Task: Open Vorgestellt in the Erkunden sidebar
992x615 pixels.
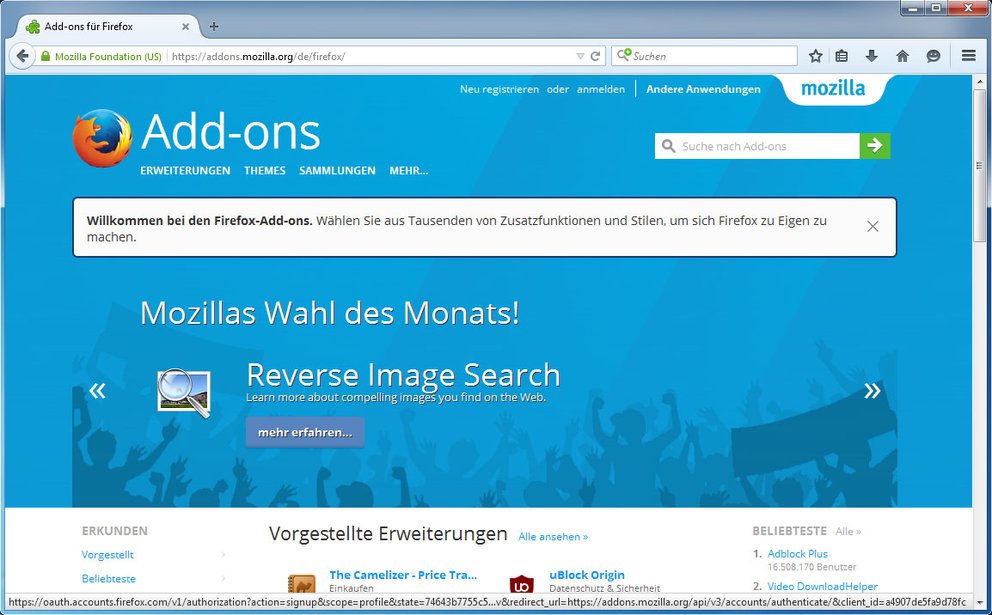Action: (108, 555)
